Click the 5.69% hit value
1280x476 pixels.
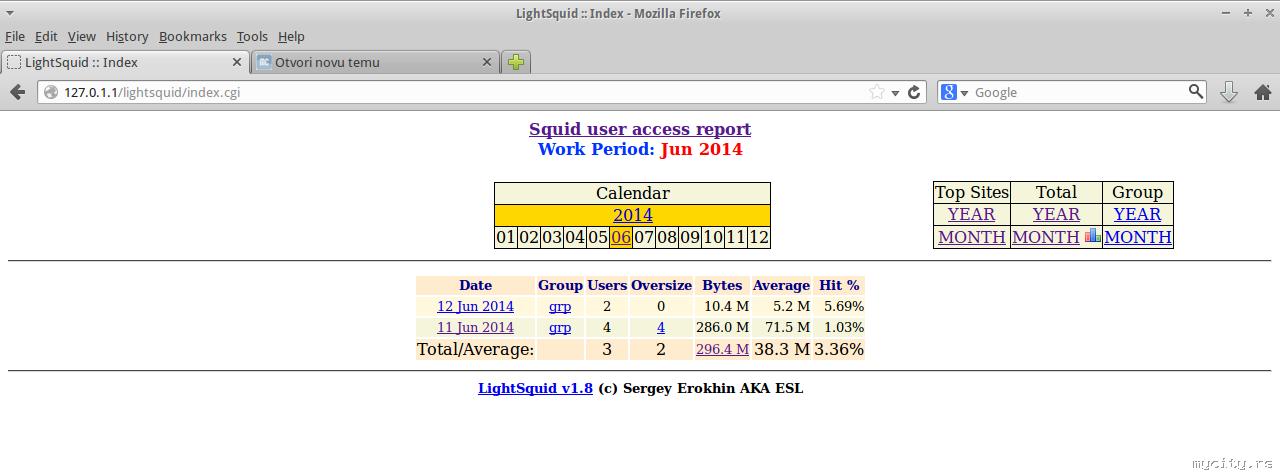844,306
